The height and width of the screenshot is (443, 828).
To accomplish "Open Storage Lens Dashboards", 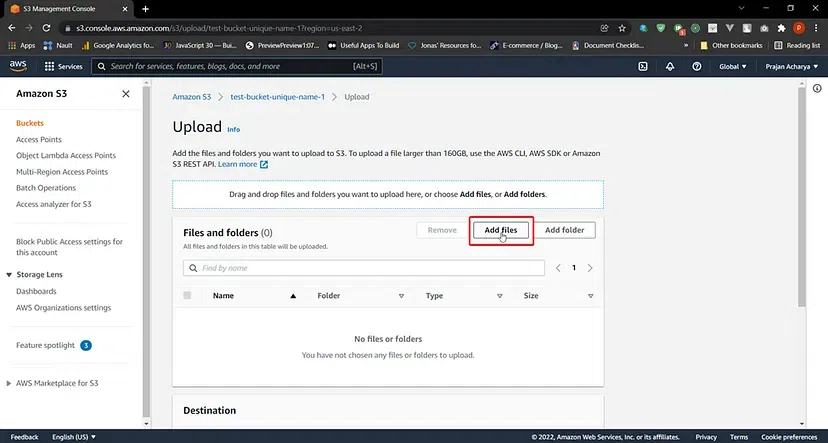I will (x=36, y=291).
